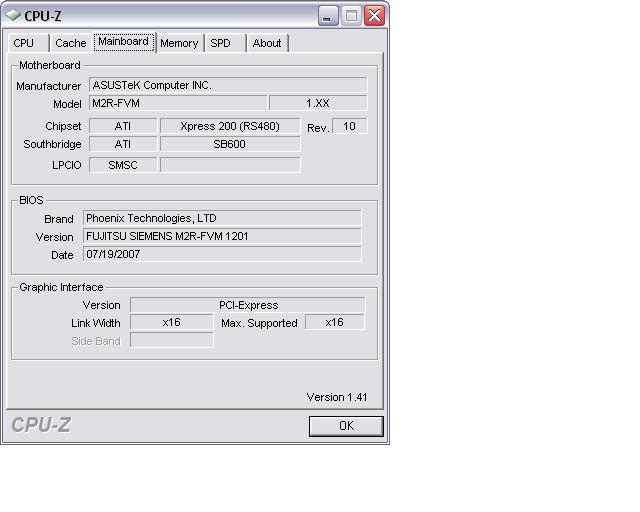Click the Link Width value x16
This screenshot has width=640, height=512.
click(x=171, y=322)
